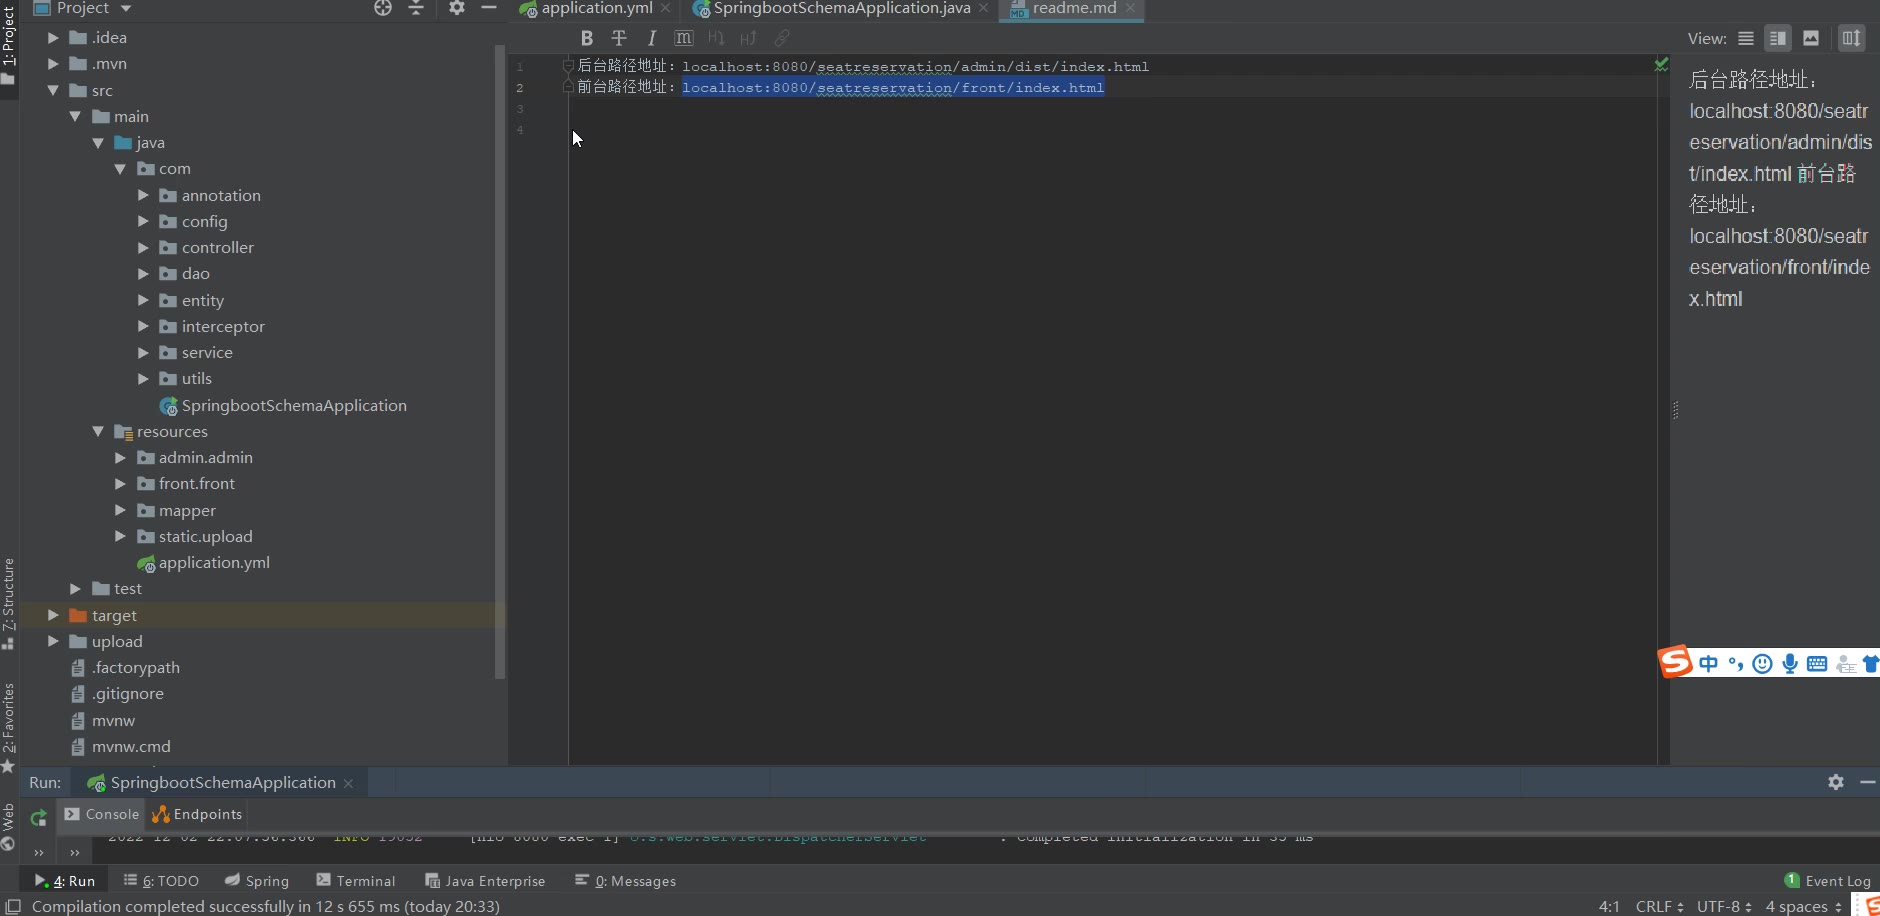Toggle Chinese/English input mode on Sogou bar
Image resolution: width=1880 pixels, height=916 pixels.
click(1708, 664)
